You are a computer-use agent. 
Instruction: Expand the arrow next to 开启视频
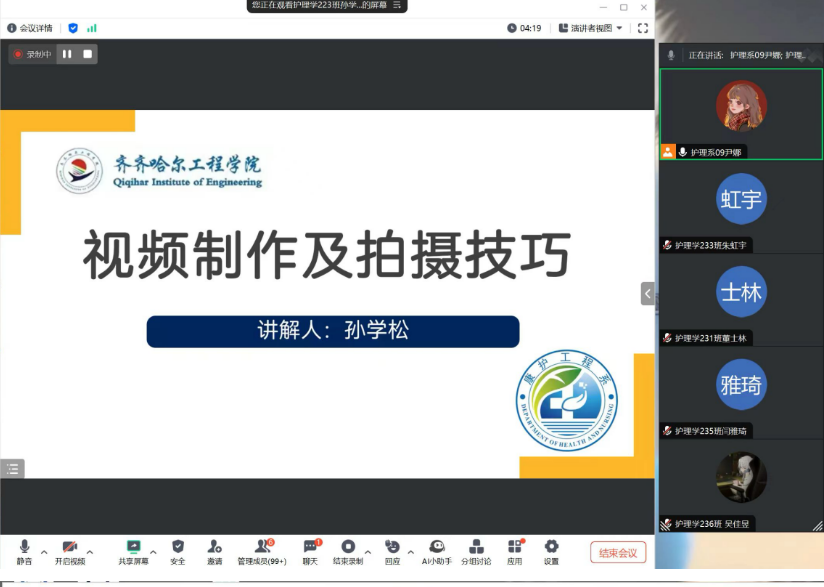(90, 552)
